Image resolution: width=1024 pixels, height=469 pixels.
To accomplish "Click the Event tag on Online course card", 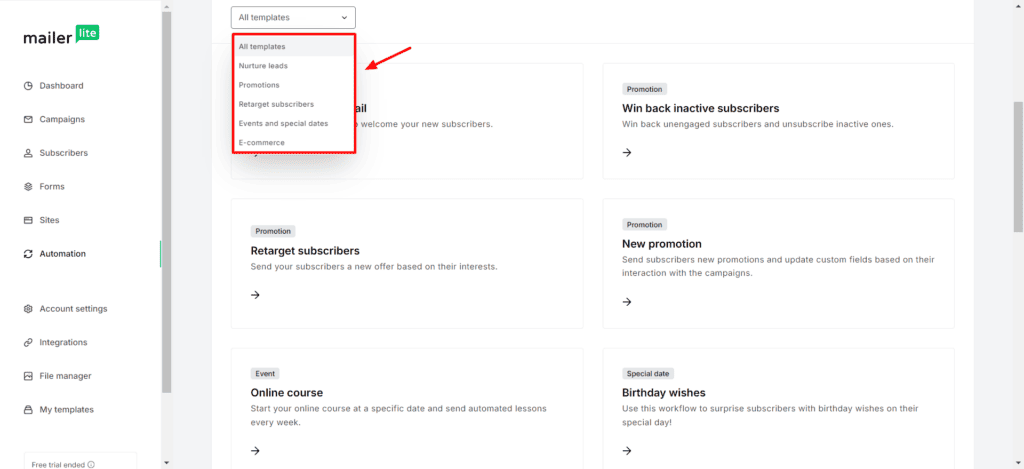I will click(x=264, y=374).
